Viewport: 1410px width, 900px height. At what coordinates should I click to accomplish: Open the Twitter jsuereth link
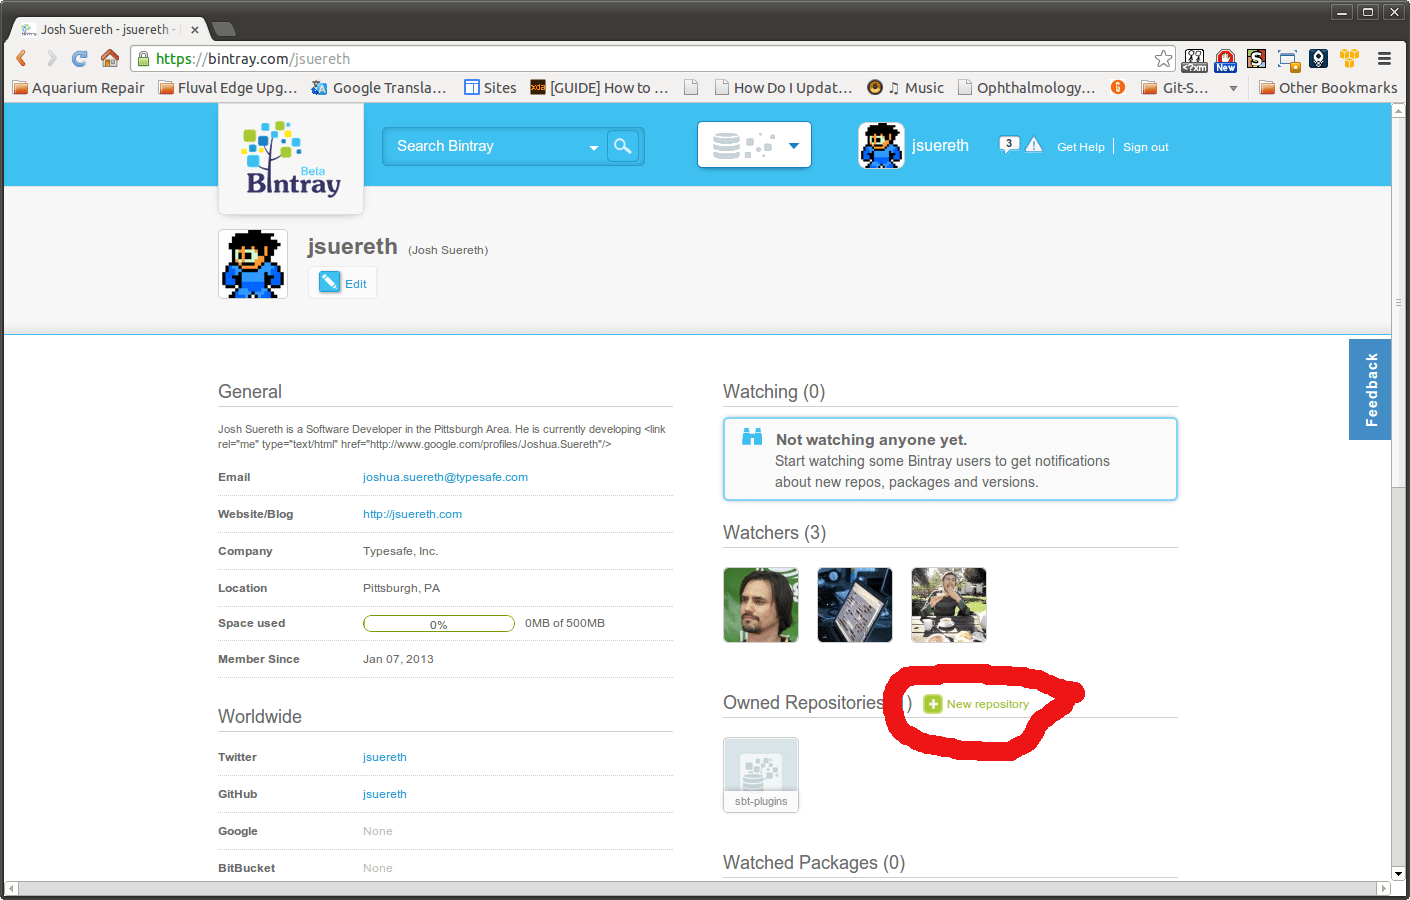click(385, 757)
